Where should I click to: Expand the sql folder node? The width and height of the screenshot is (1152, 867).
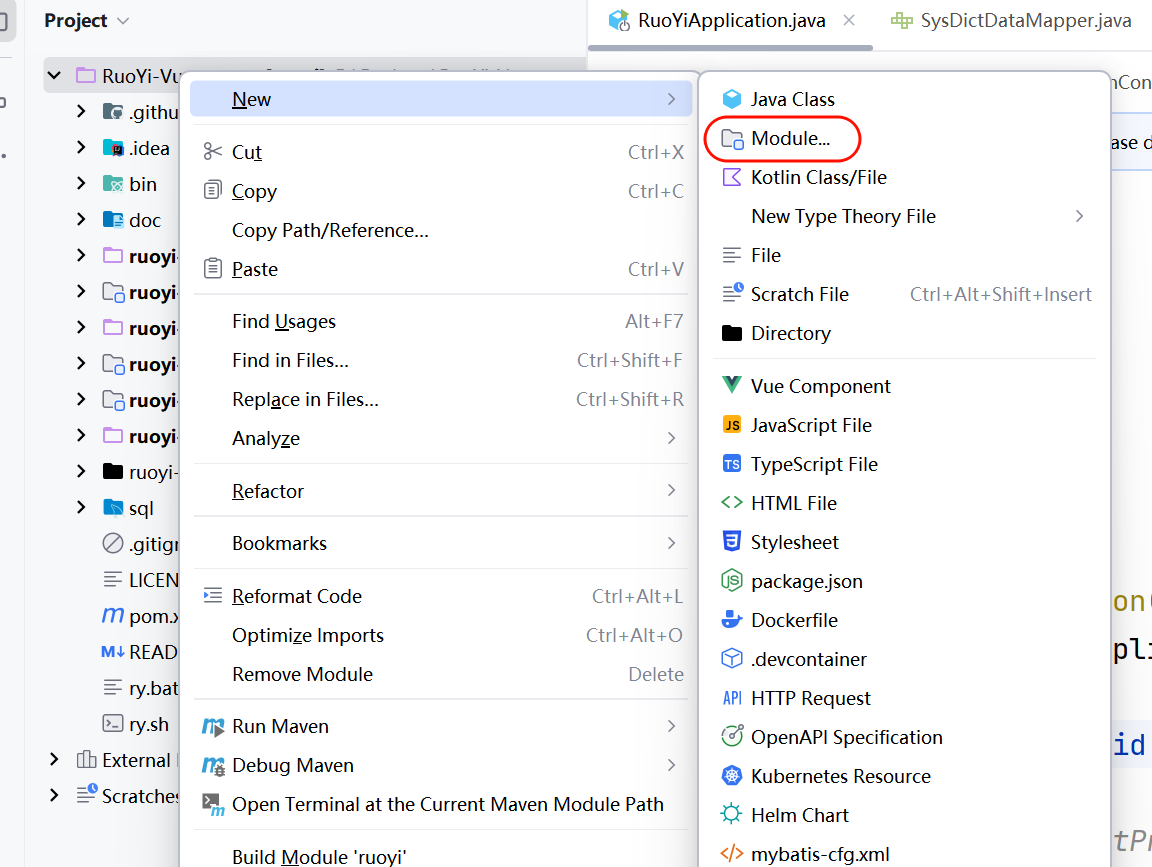click(81, 508)
